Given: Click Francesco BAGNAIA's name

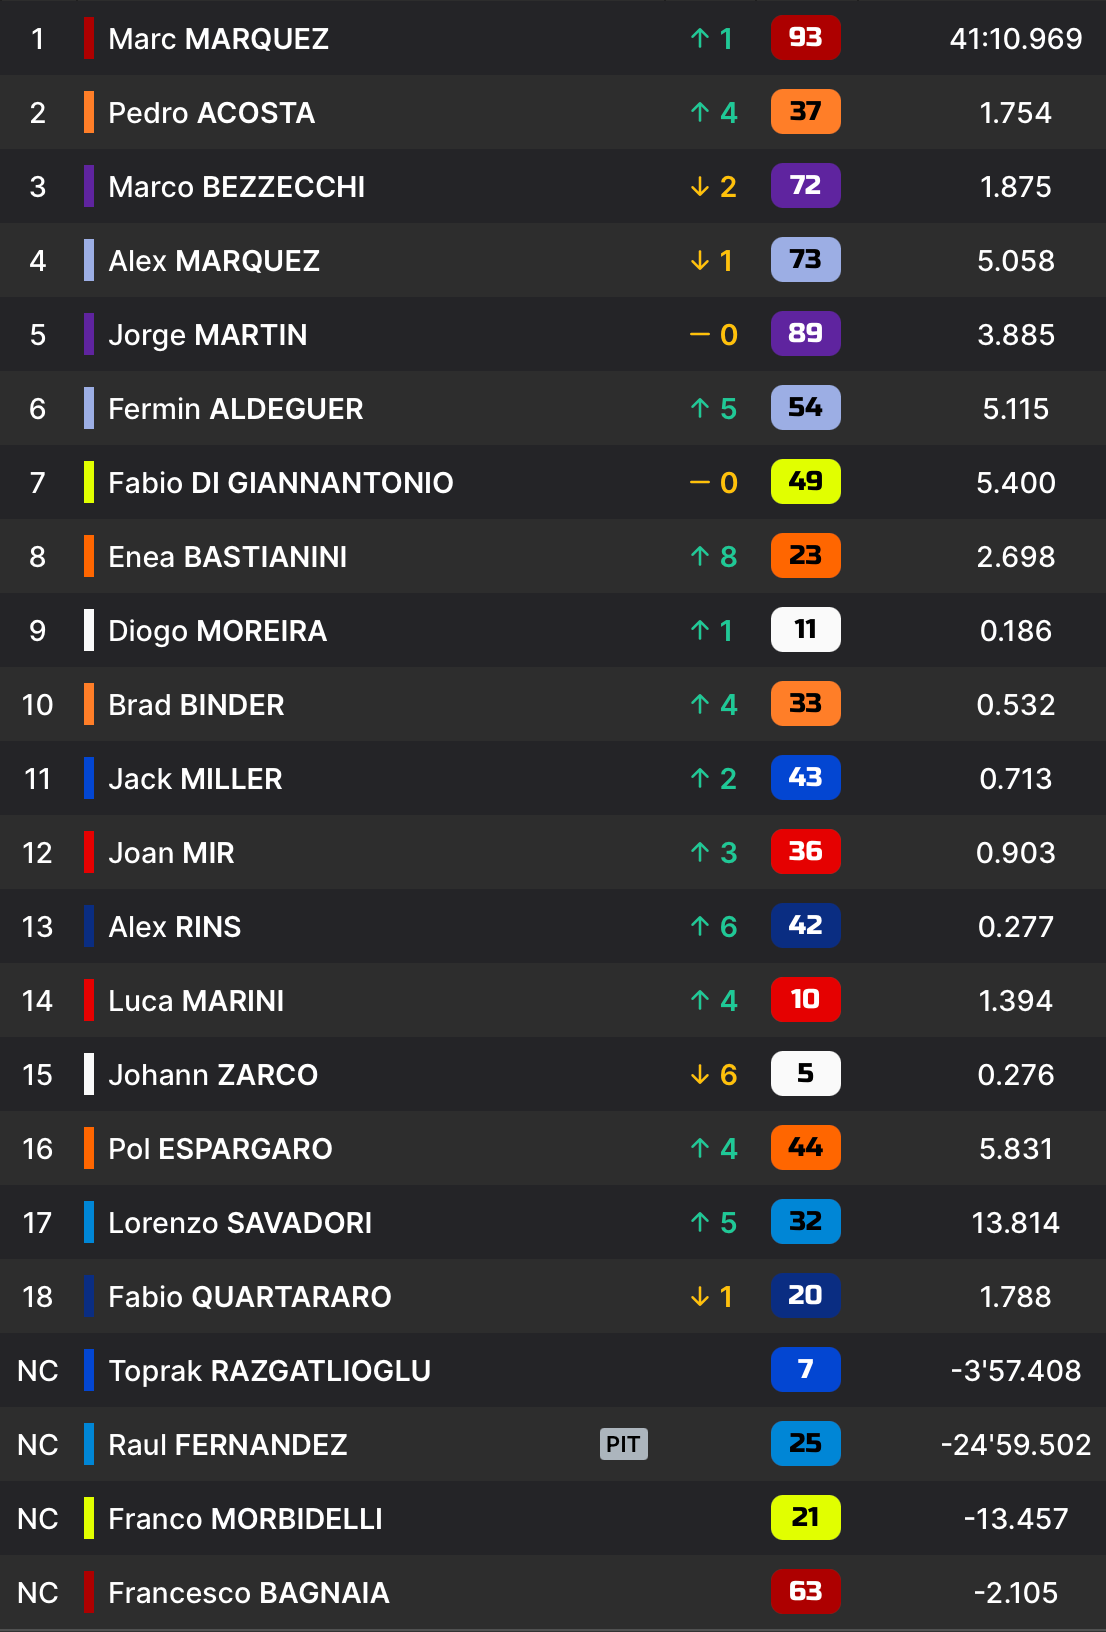Looking at the screenshot, I should click(x=248, y=1593).
